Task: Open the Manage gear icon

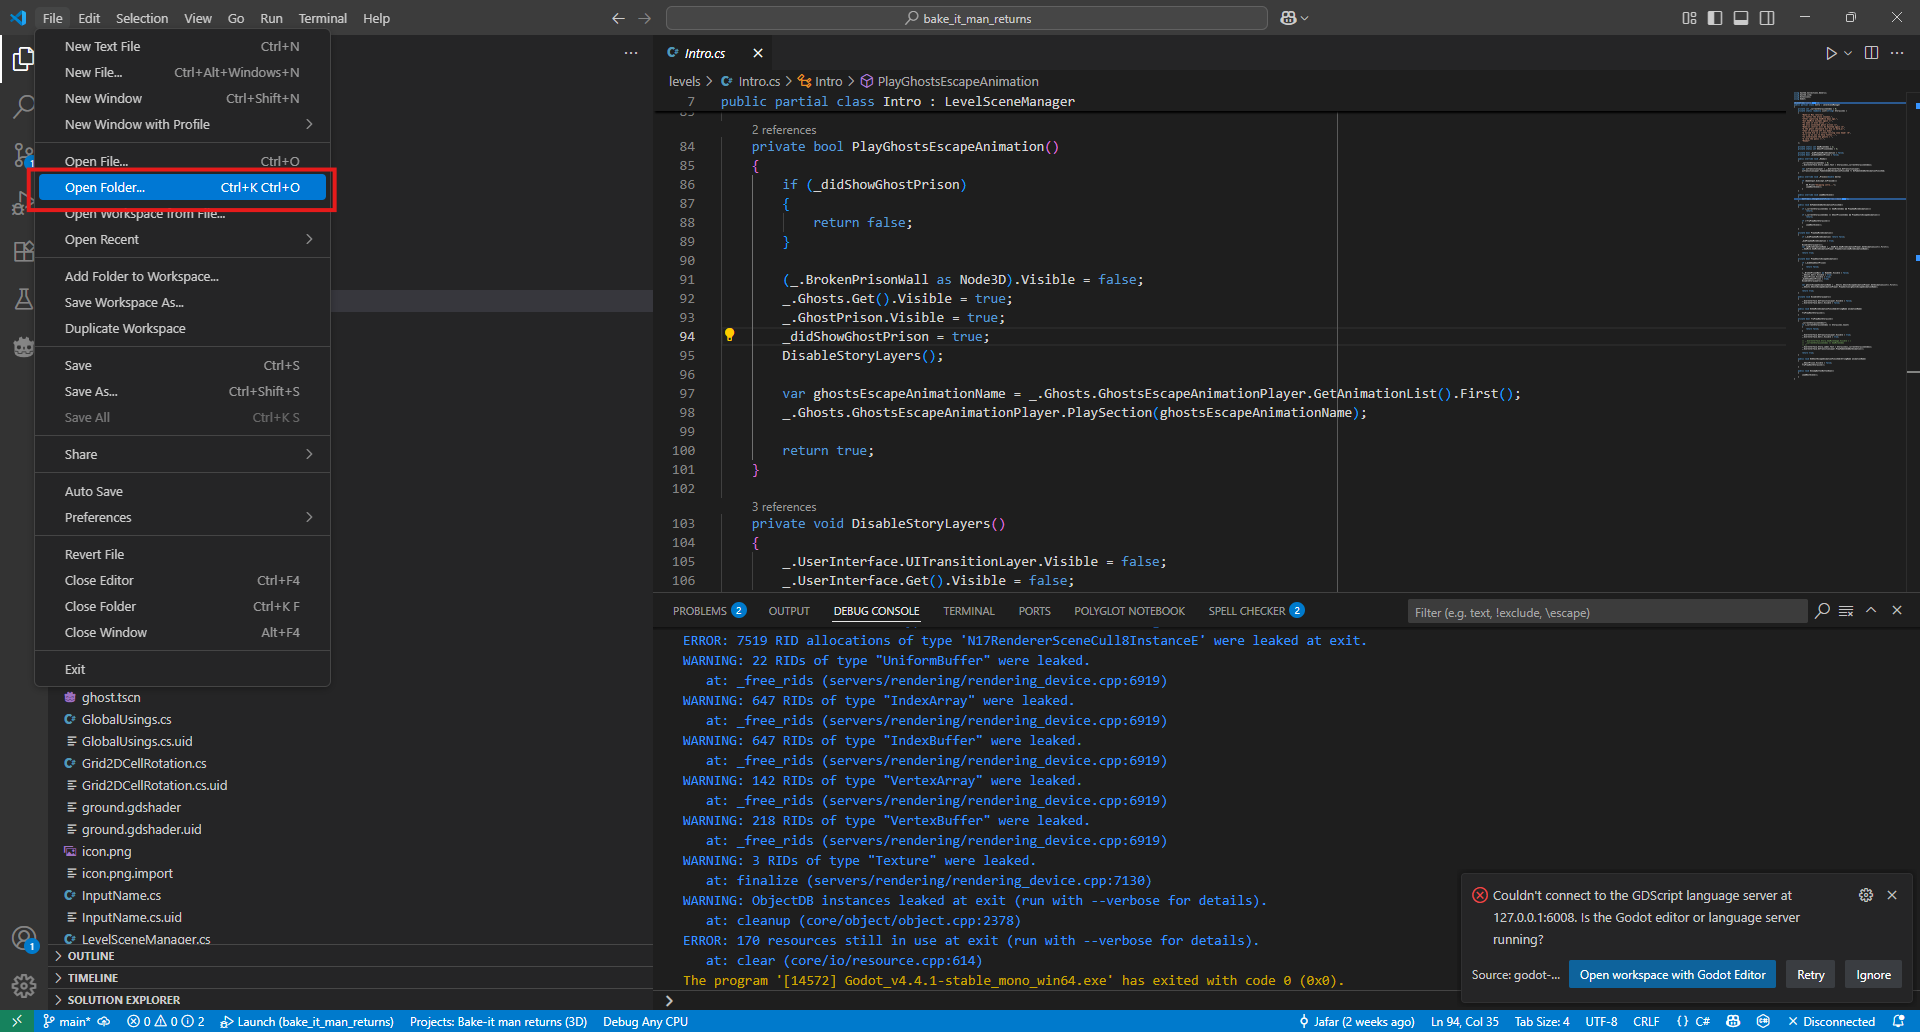Action: [x=23, y=986]
